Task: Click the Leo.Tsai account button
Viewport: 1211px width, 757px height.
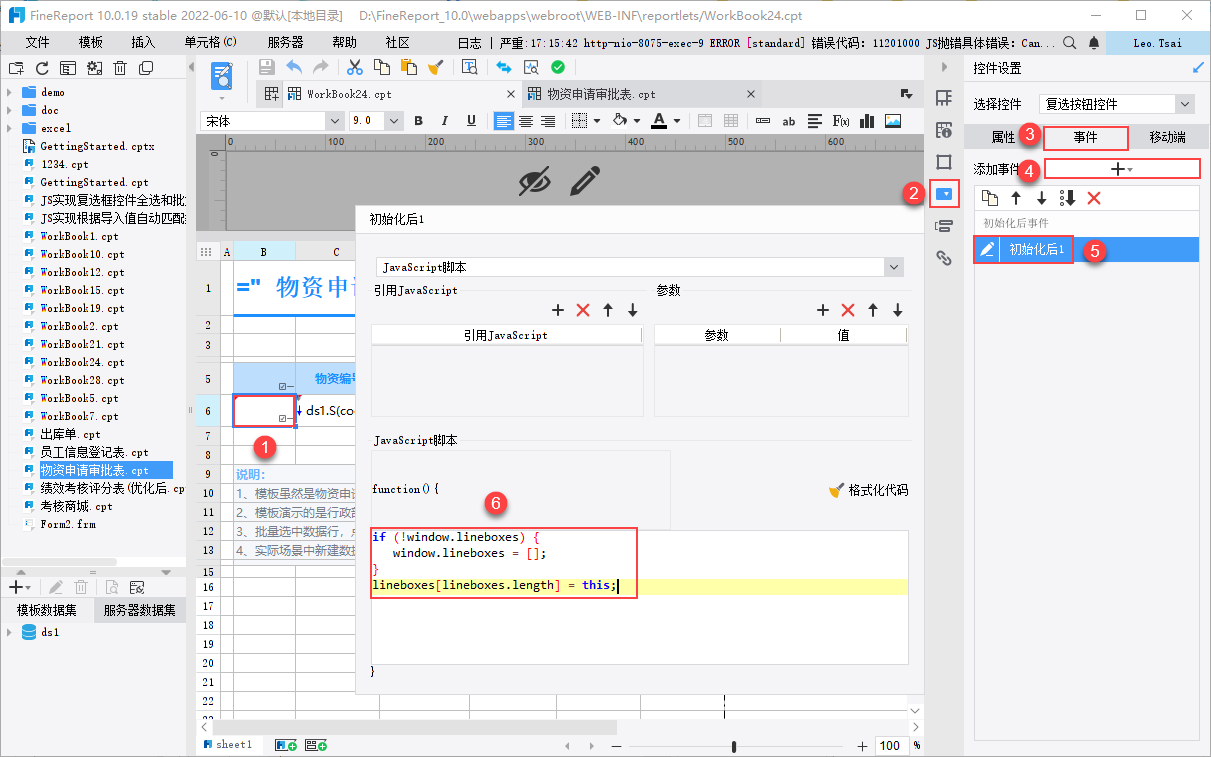Action: click(1157, 43)
